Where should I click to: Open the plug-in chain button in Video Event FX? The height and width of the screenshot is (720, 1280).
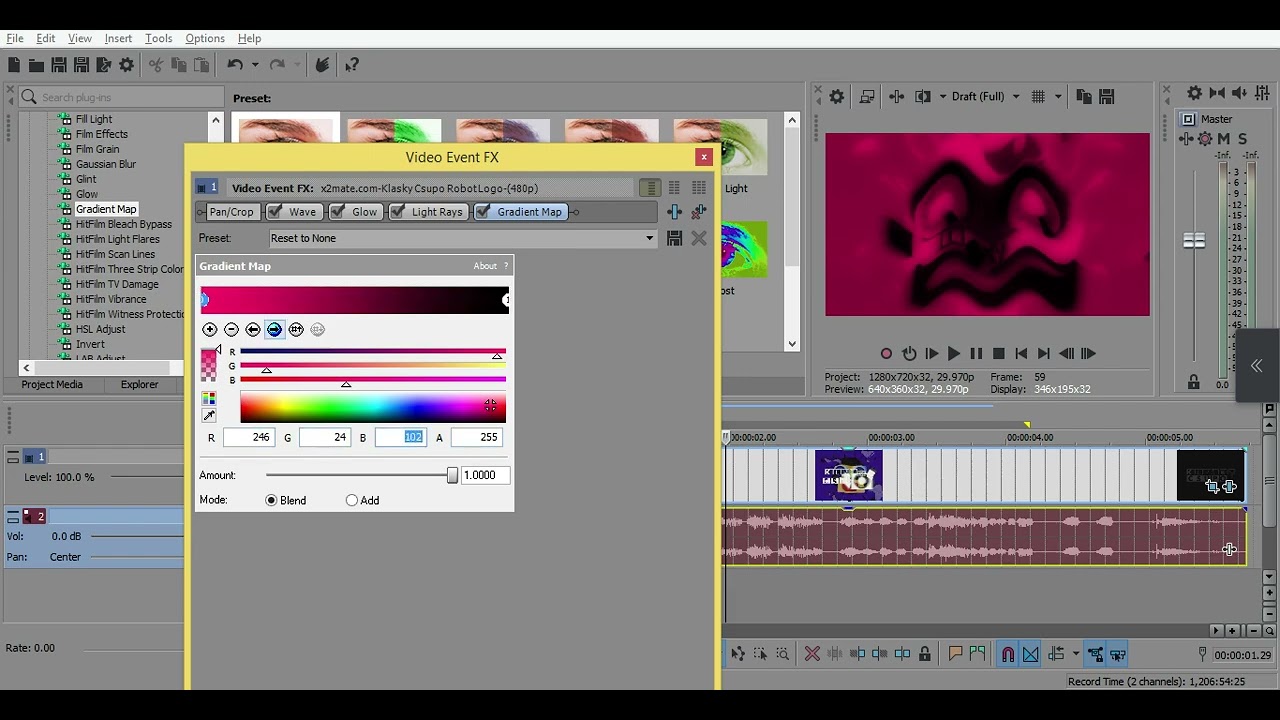tap(674, 212)
